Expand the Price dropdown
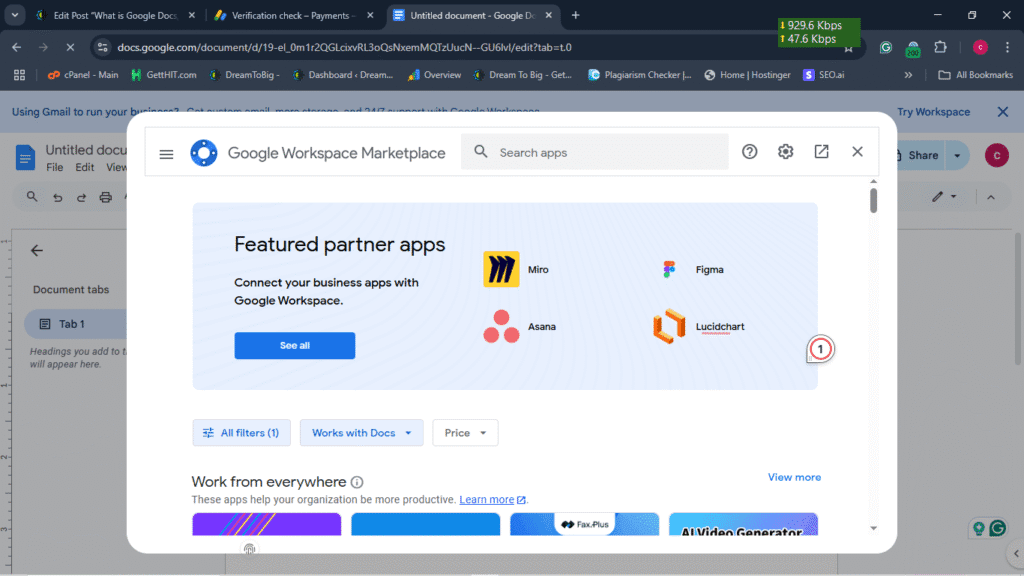 465,433
